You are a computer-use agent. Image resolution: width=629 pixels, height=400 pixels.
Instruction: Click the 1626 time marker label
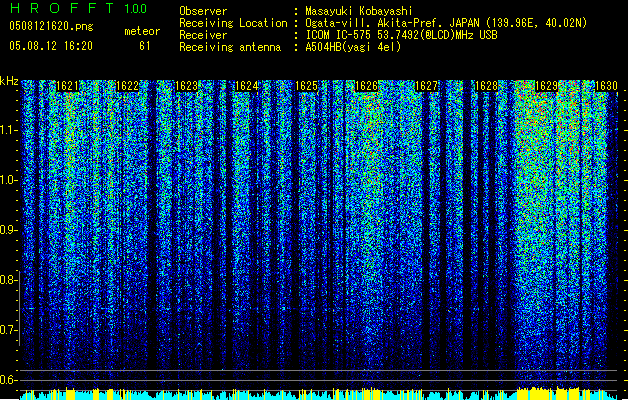367,86
